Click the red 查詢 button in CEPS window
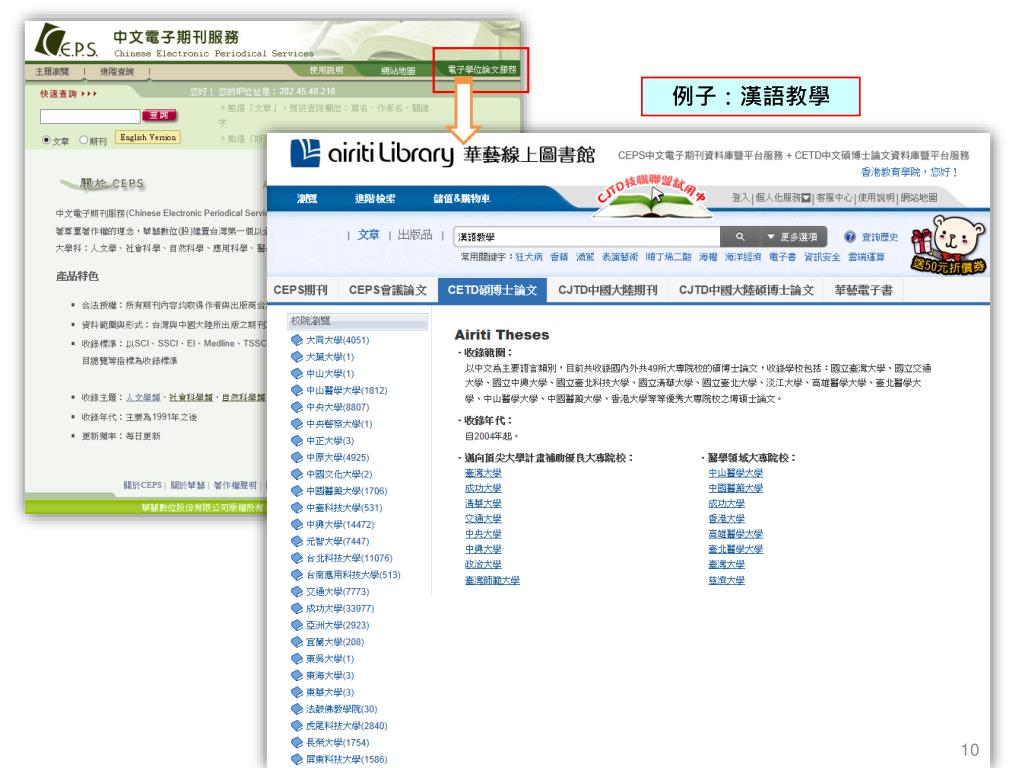Screen dimensions: 1024x768 159,115
